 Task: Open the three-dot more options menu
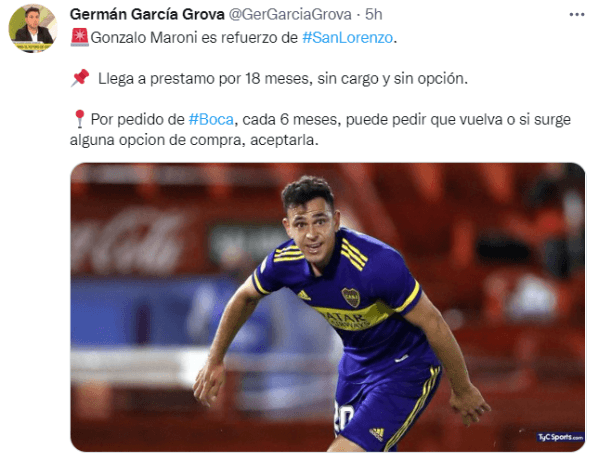coord(577,14)
